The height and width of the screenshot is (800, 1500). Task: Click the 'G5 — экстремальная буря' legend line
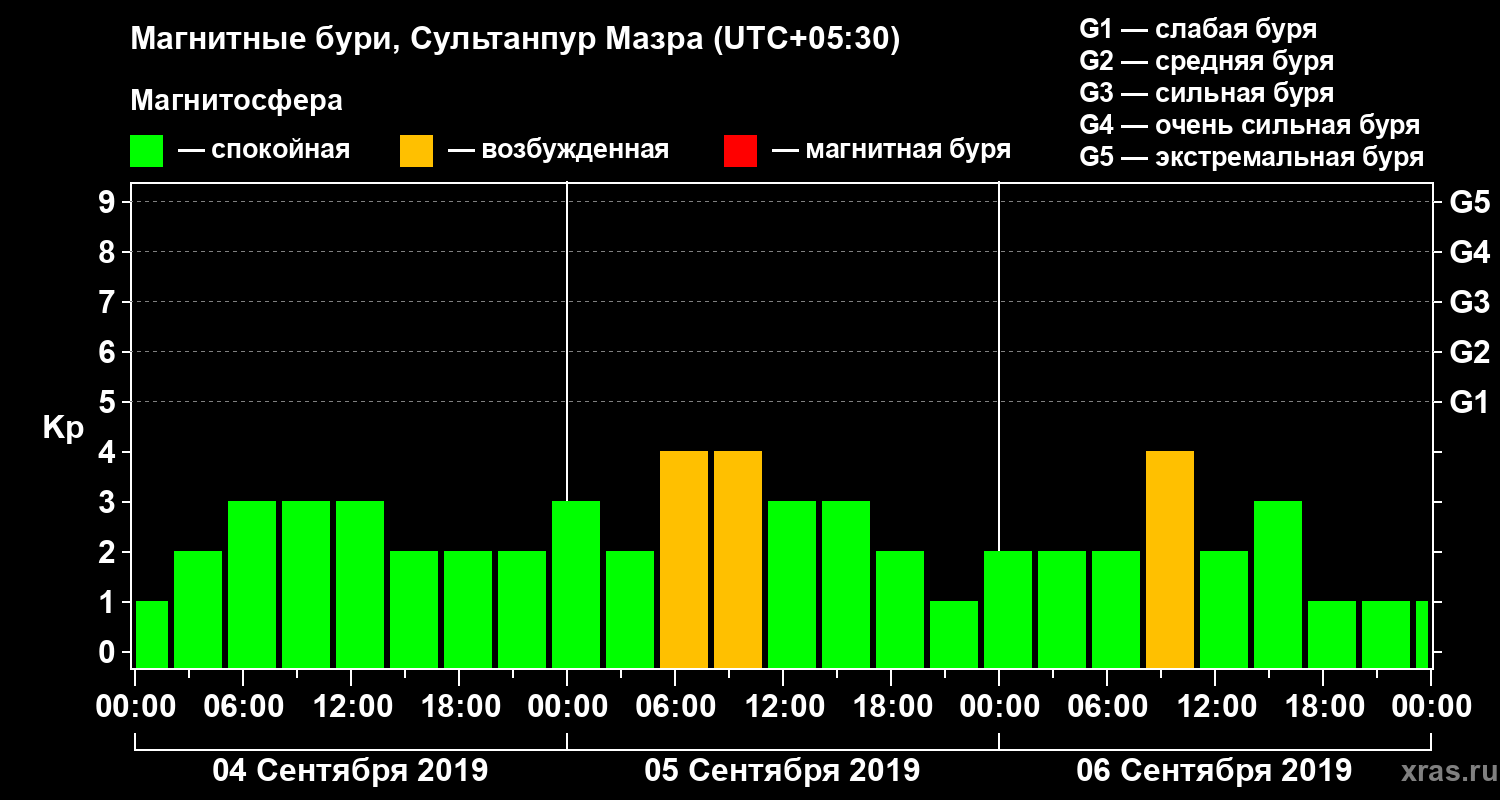[x=1251, y=158]
